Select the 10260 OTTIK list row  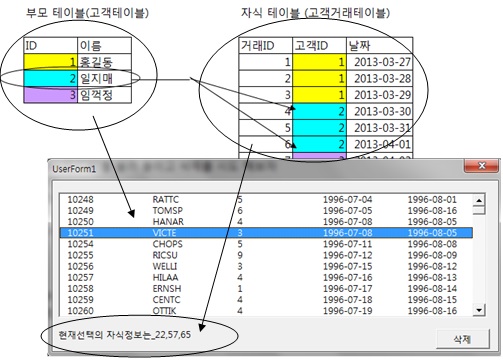point(266,311)
